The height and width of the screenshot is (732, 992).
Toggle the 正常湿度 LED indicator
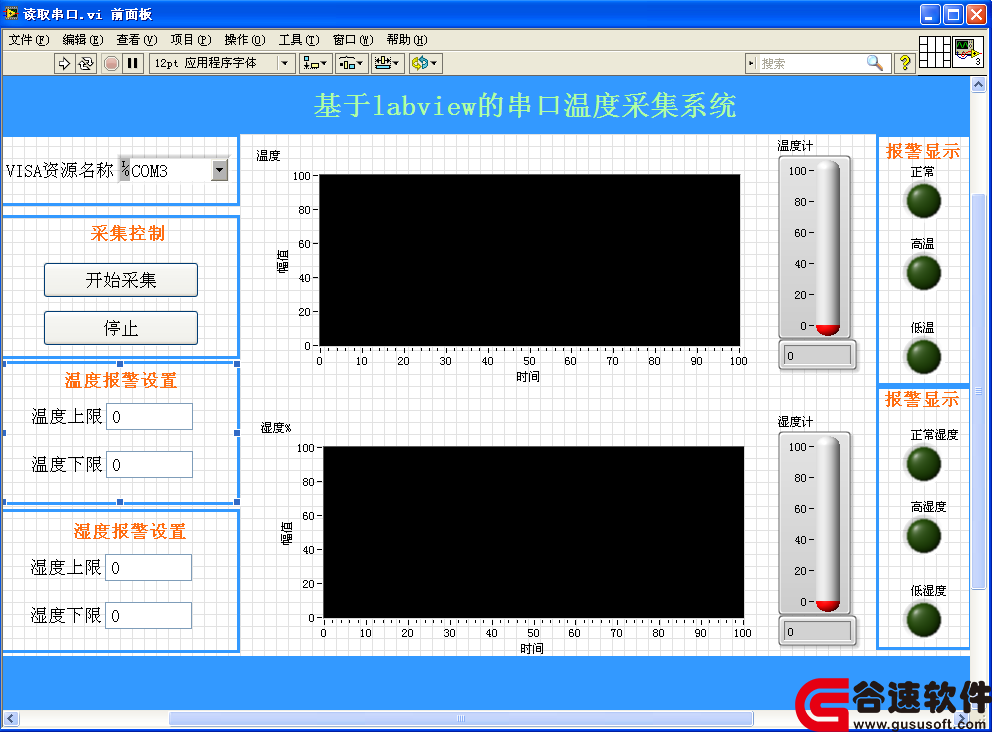[x=924, y=464]
